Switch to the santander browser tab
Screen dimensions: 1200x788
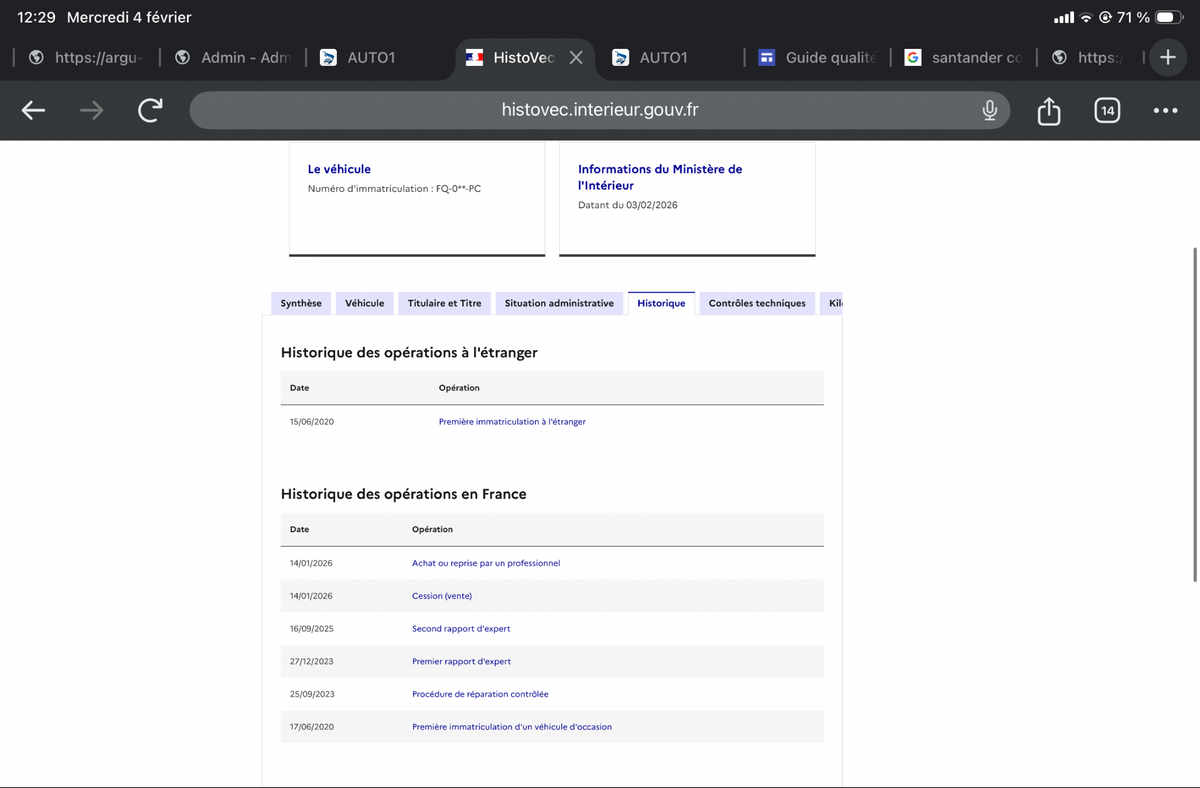963,58
